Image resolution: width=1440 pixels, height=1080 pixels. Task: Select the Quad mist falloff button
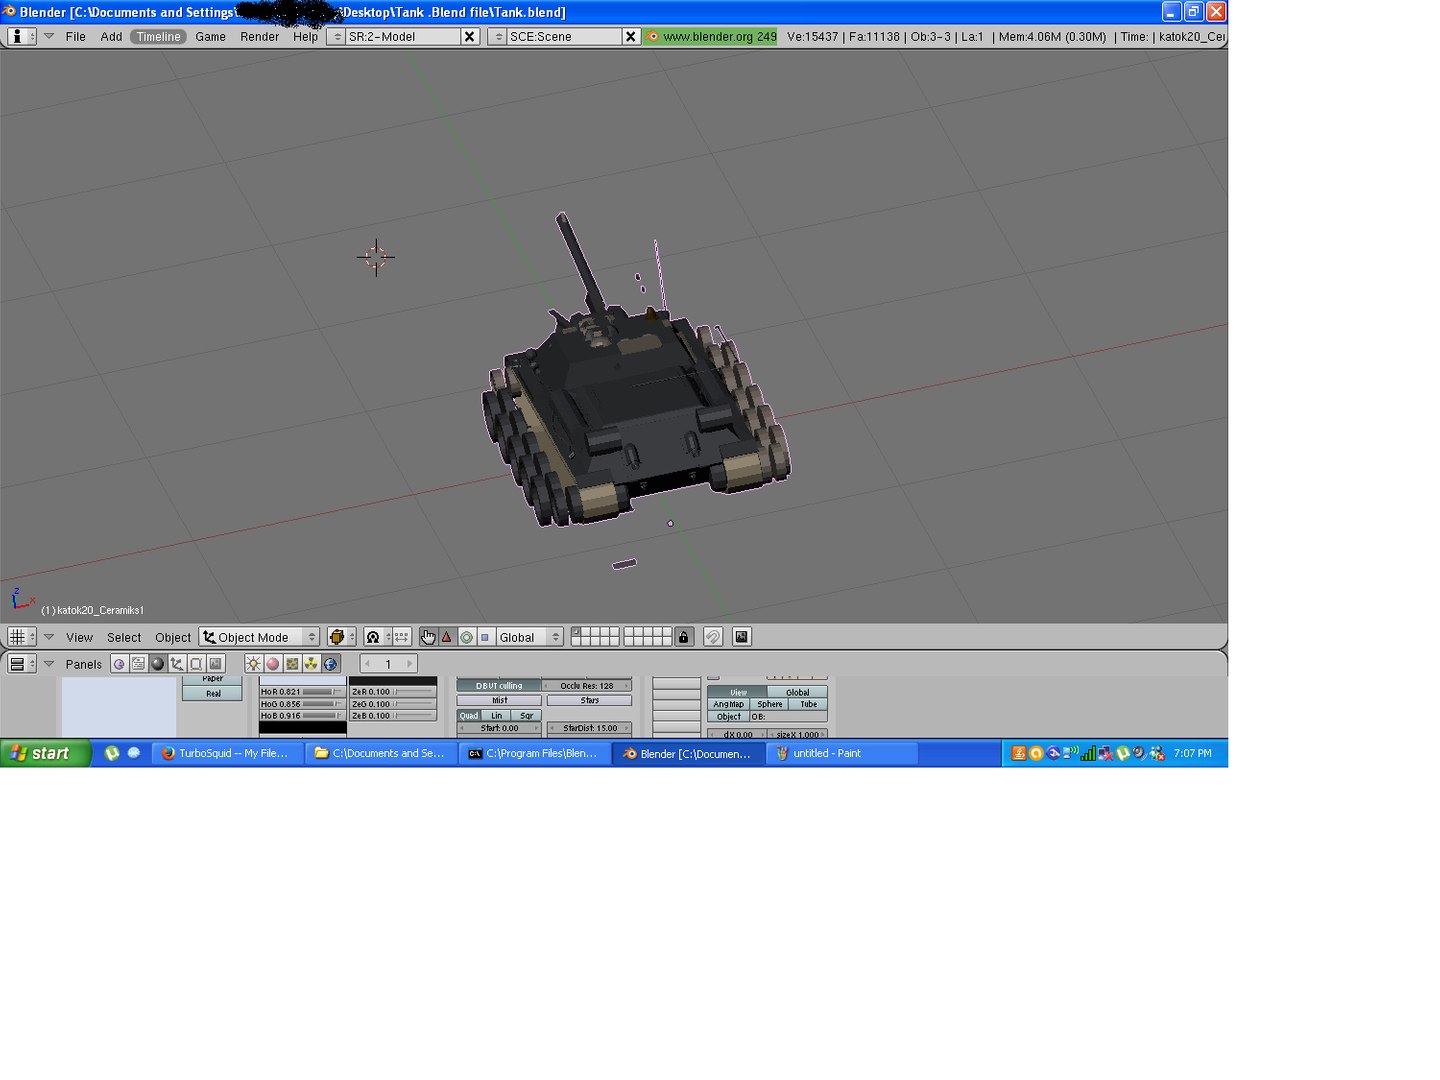469,715
